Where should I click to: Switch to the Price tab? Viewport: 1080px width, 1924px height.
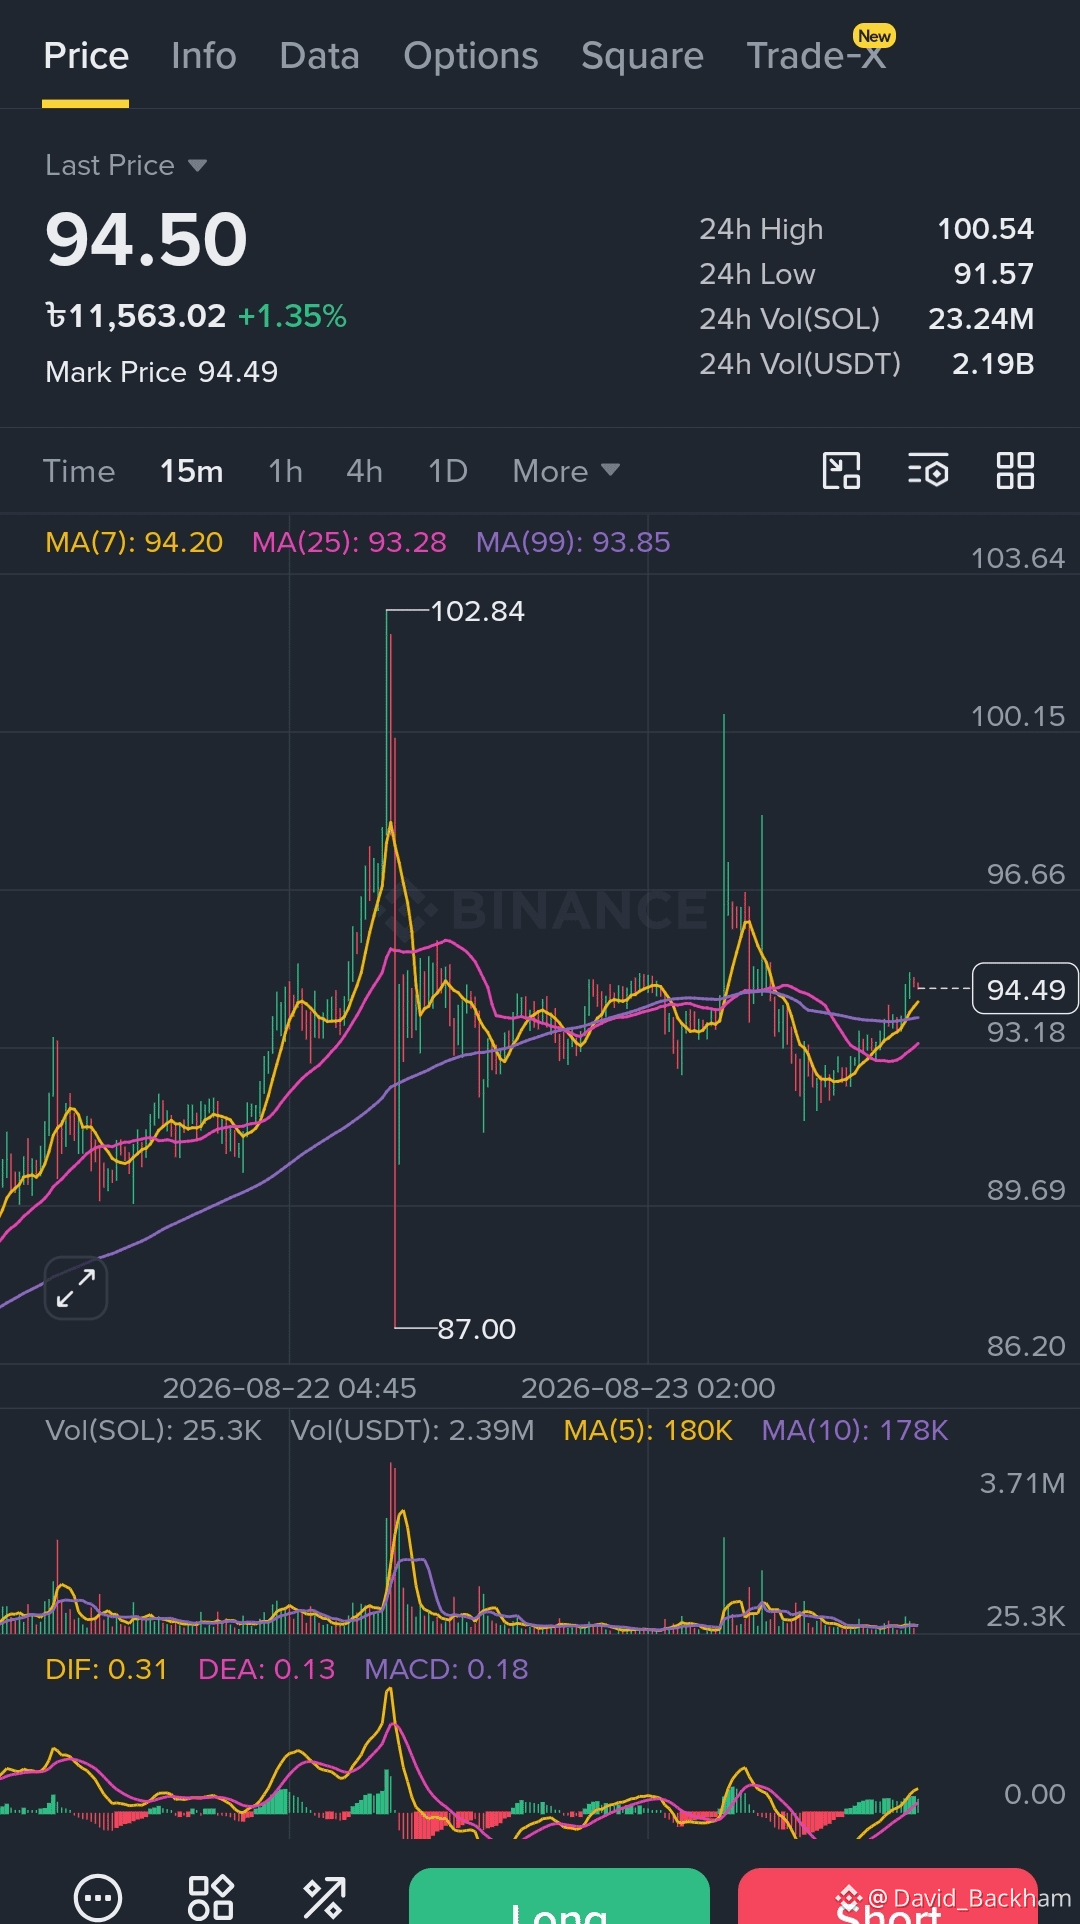[x=86, y=56]
